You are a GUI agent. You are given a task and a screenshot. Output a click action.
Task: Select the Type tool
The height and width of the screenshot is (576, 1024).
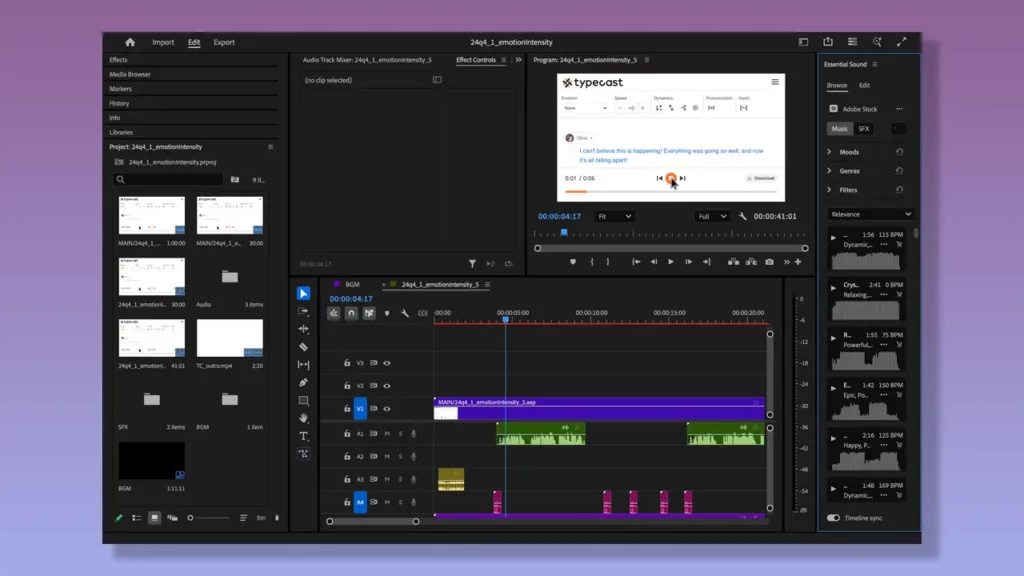pos(303,436)
